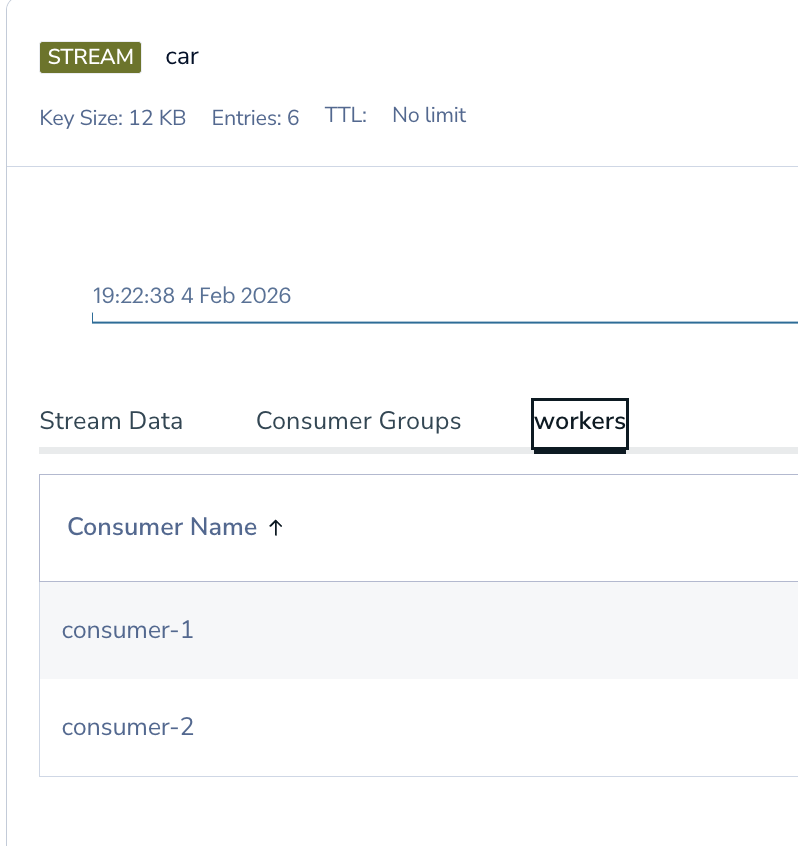Open the consumer-2 entry
The height and width of the screenshot is (846, 798).
128,727
